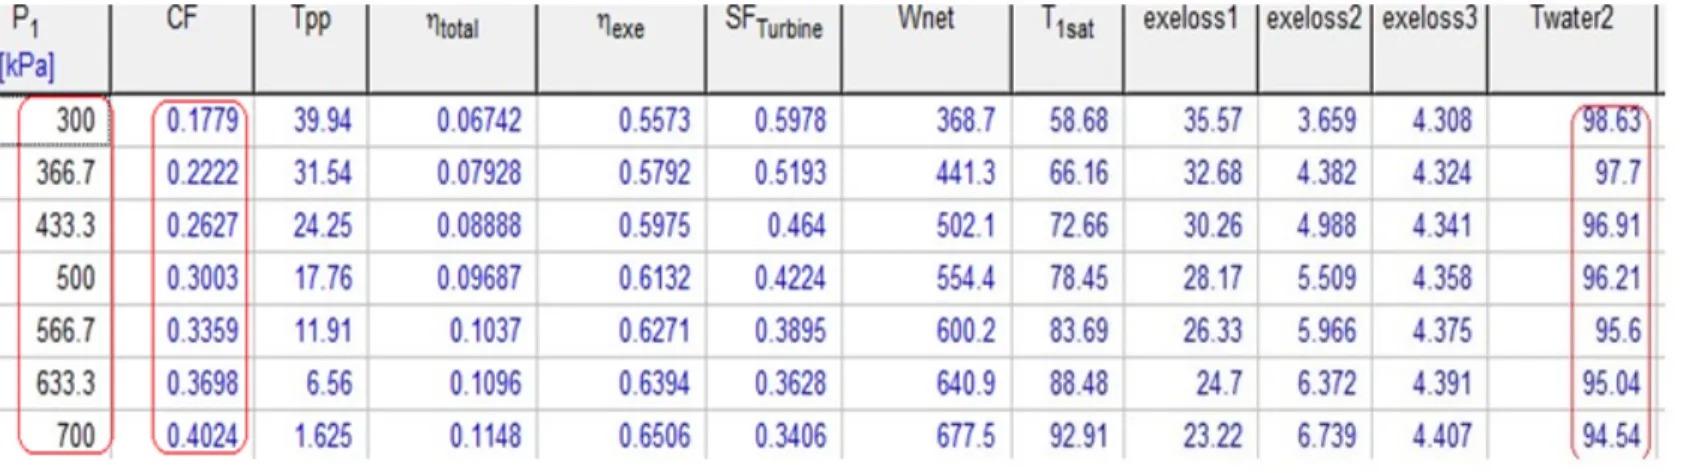Click Wnet cell 554.4
This screenshot has width=1681, height=473.
pyautogui.click(x=927, y=278)
